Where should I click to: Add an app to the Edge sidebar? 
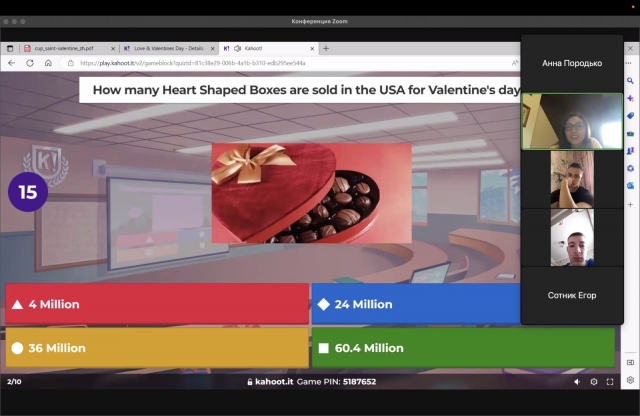[630, 204]
